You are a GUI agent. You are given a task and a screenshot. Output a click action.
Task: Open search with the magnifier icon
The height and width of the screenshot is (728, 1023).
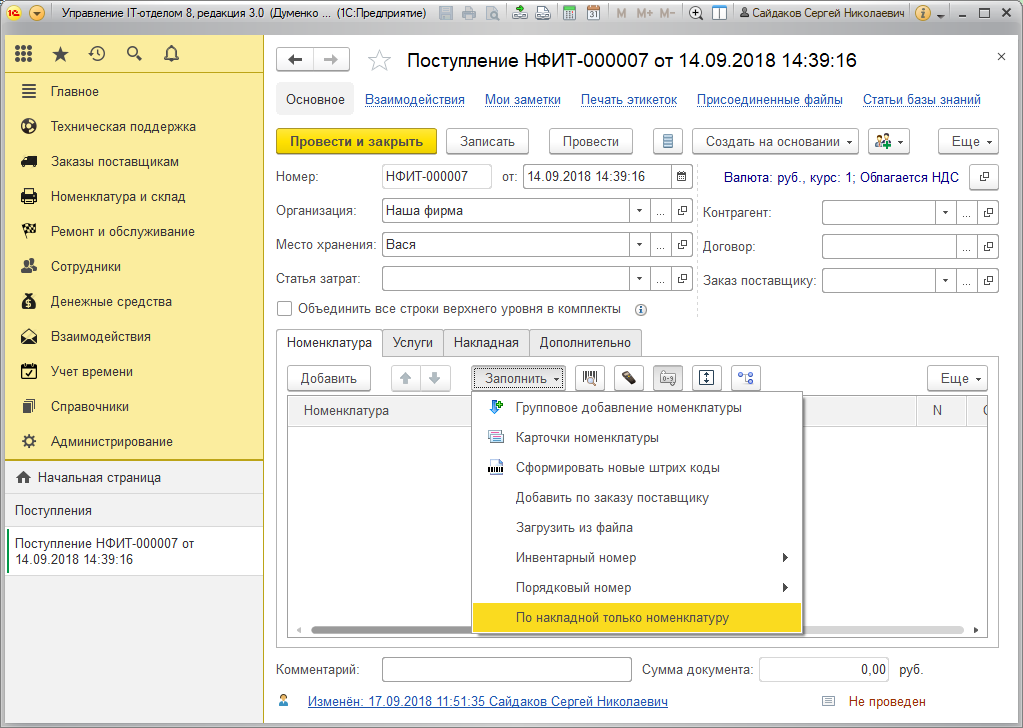[x=134, y=54]
